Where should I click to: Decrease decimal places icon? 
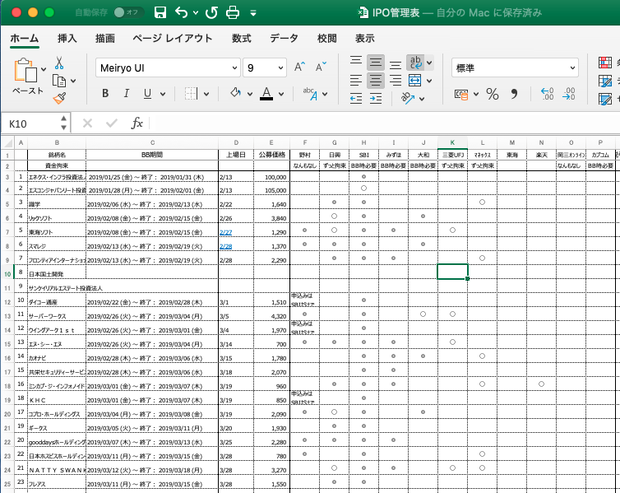[x=569, y=94]
